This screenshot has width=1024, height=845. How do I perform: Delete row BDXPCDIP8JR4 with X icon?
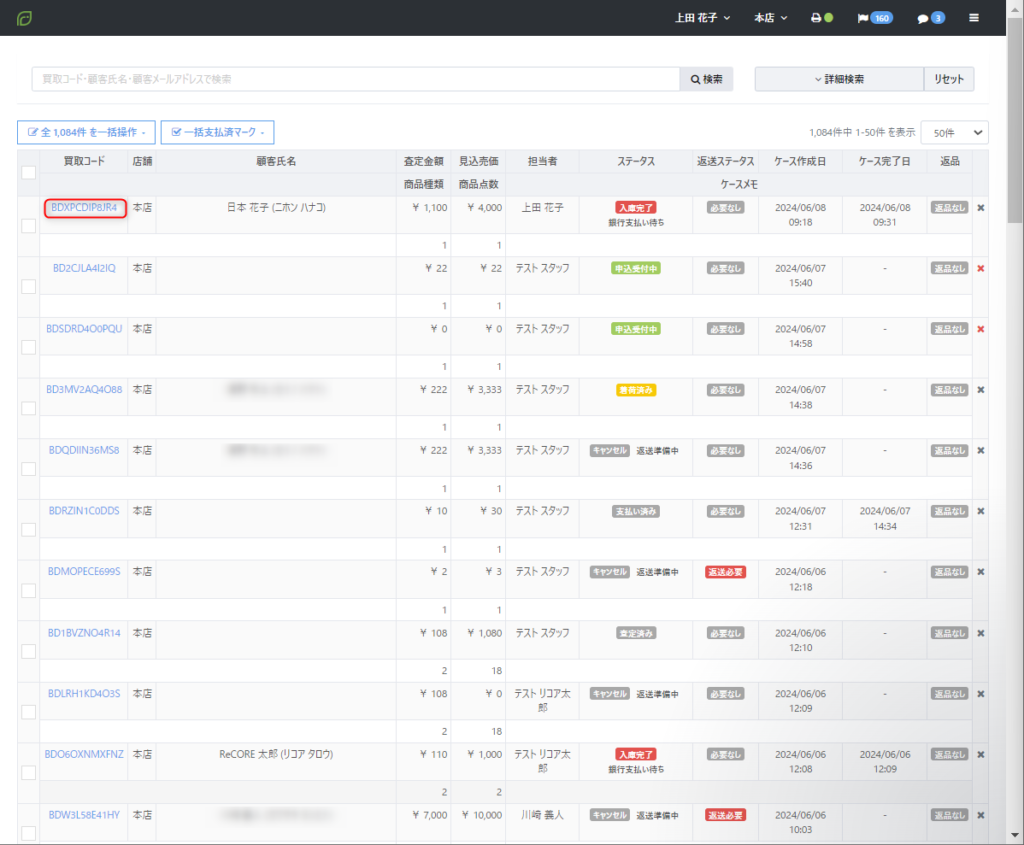pos(980,208)
